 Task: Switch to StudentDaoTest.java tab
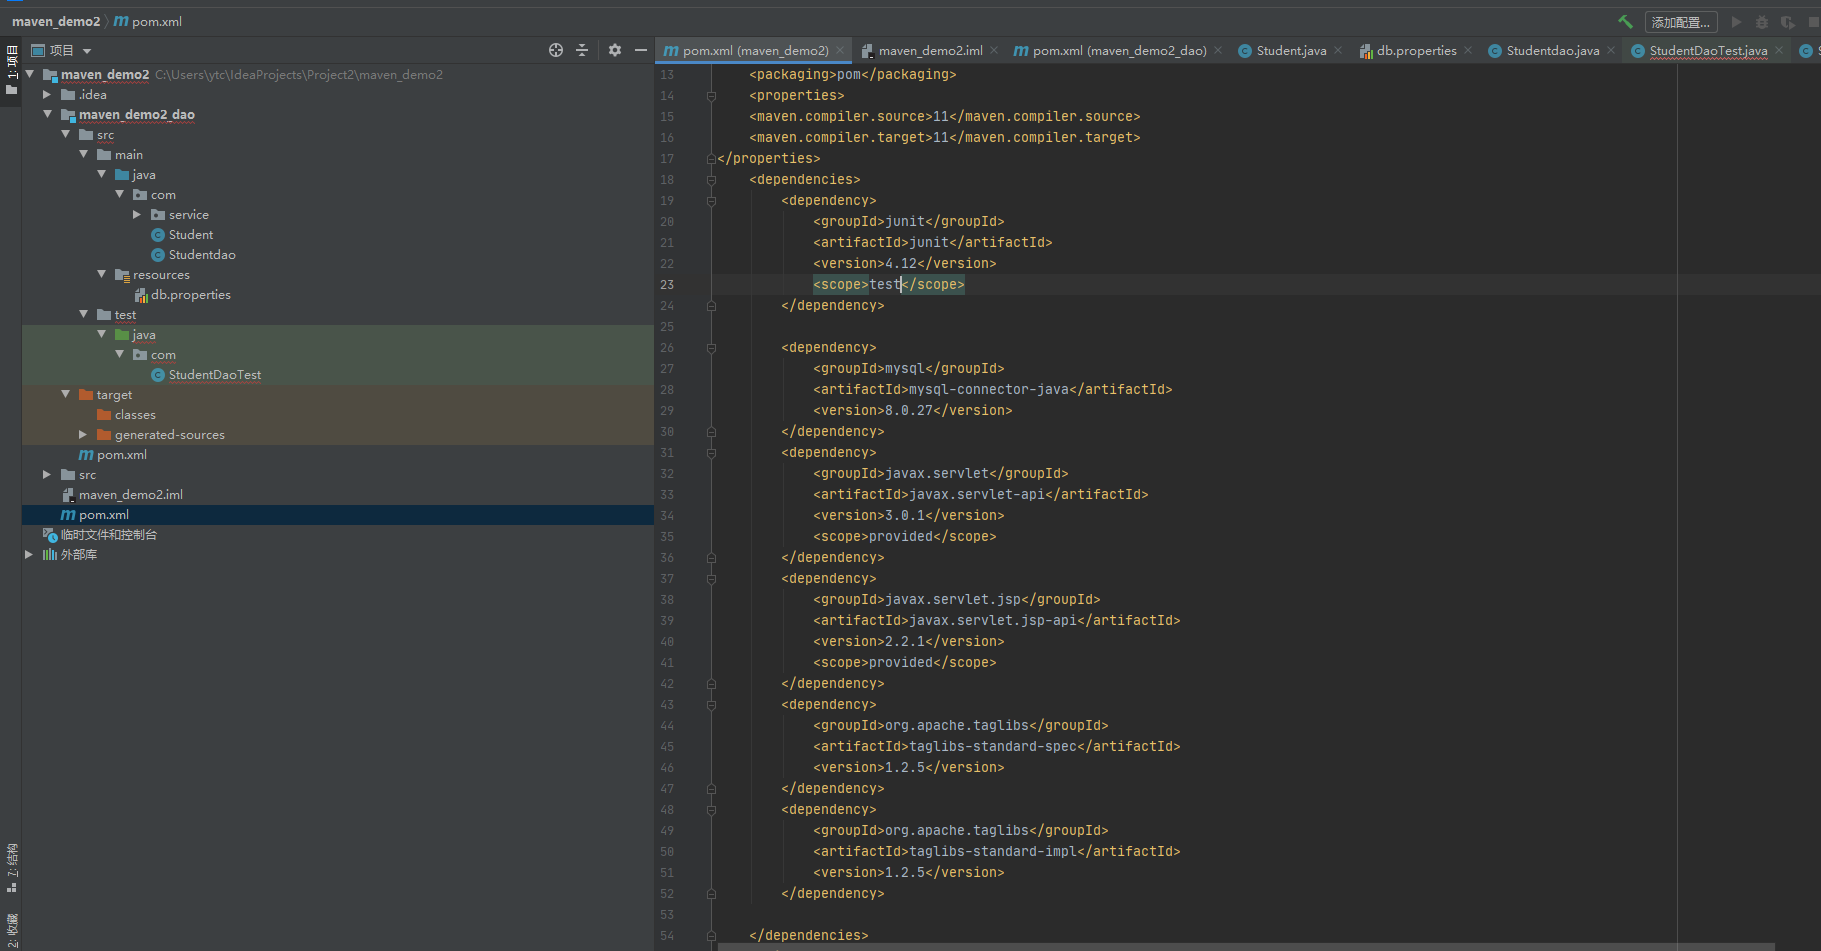click(x=1708, y=50)
